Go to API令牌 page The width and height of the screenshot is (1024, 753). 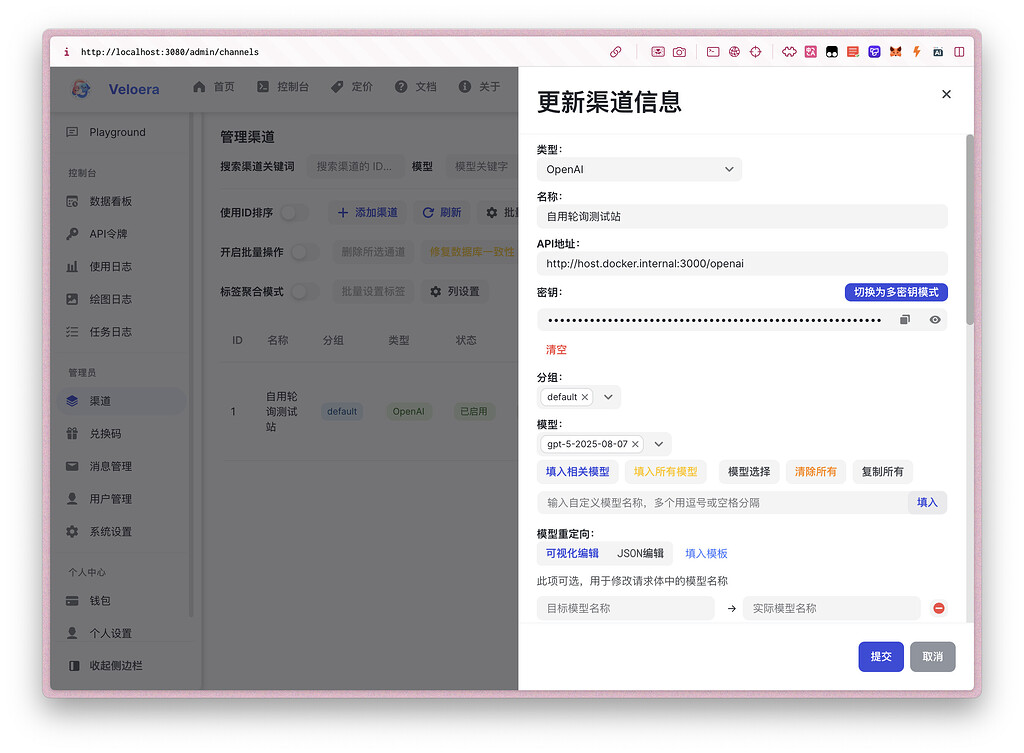(108, 234)
